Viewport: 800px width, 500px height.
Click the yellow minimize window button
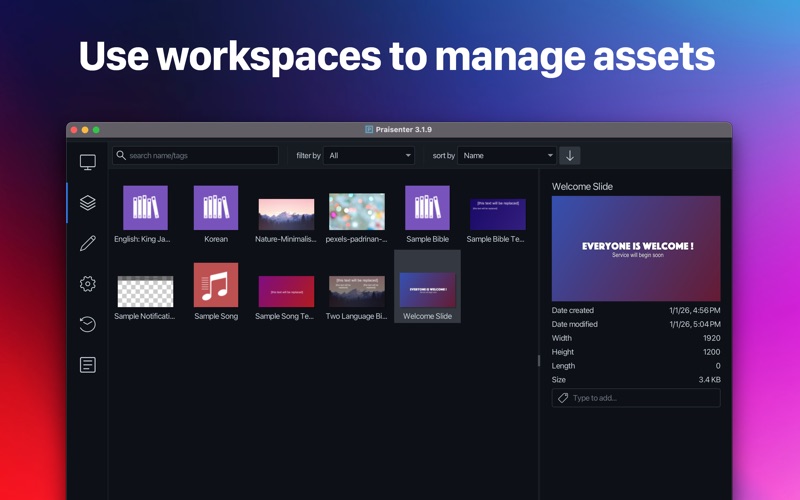pyautogui.click(x=85, y=130)
